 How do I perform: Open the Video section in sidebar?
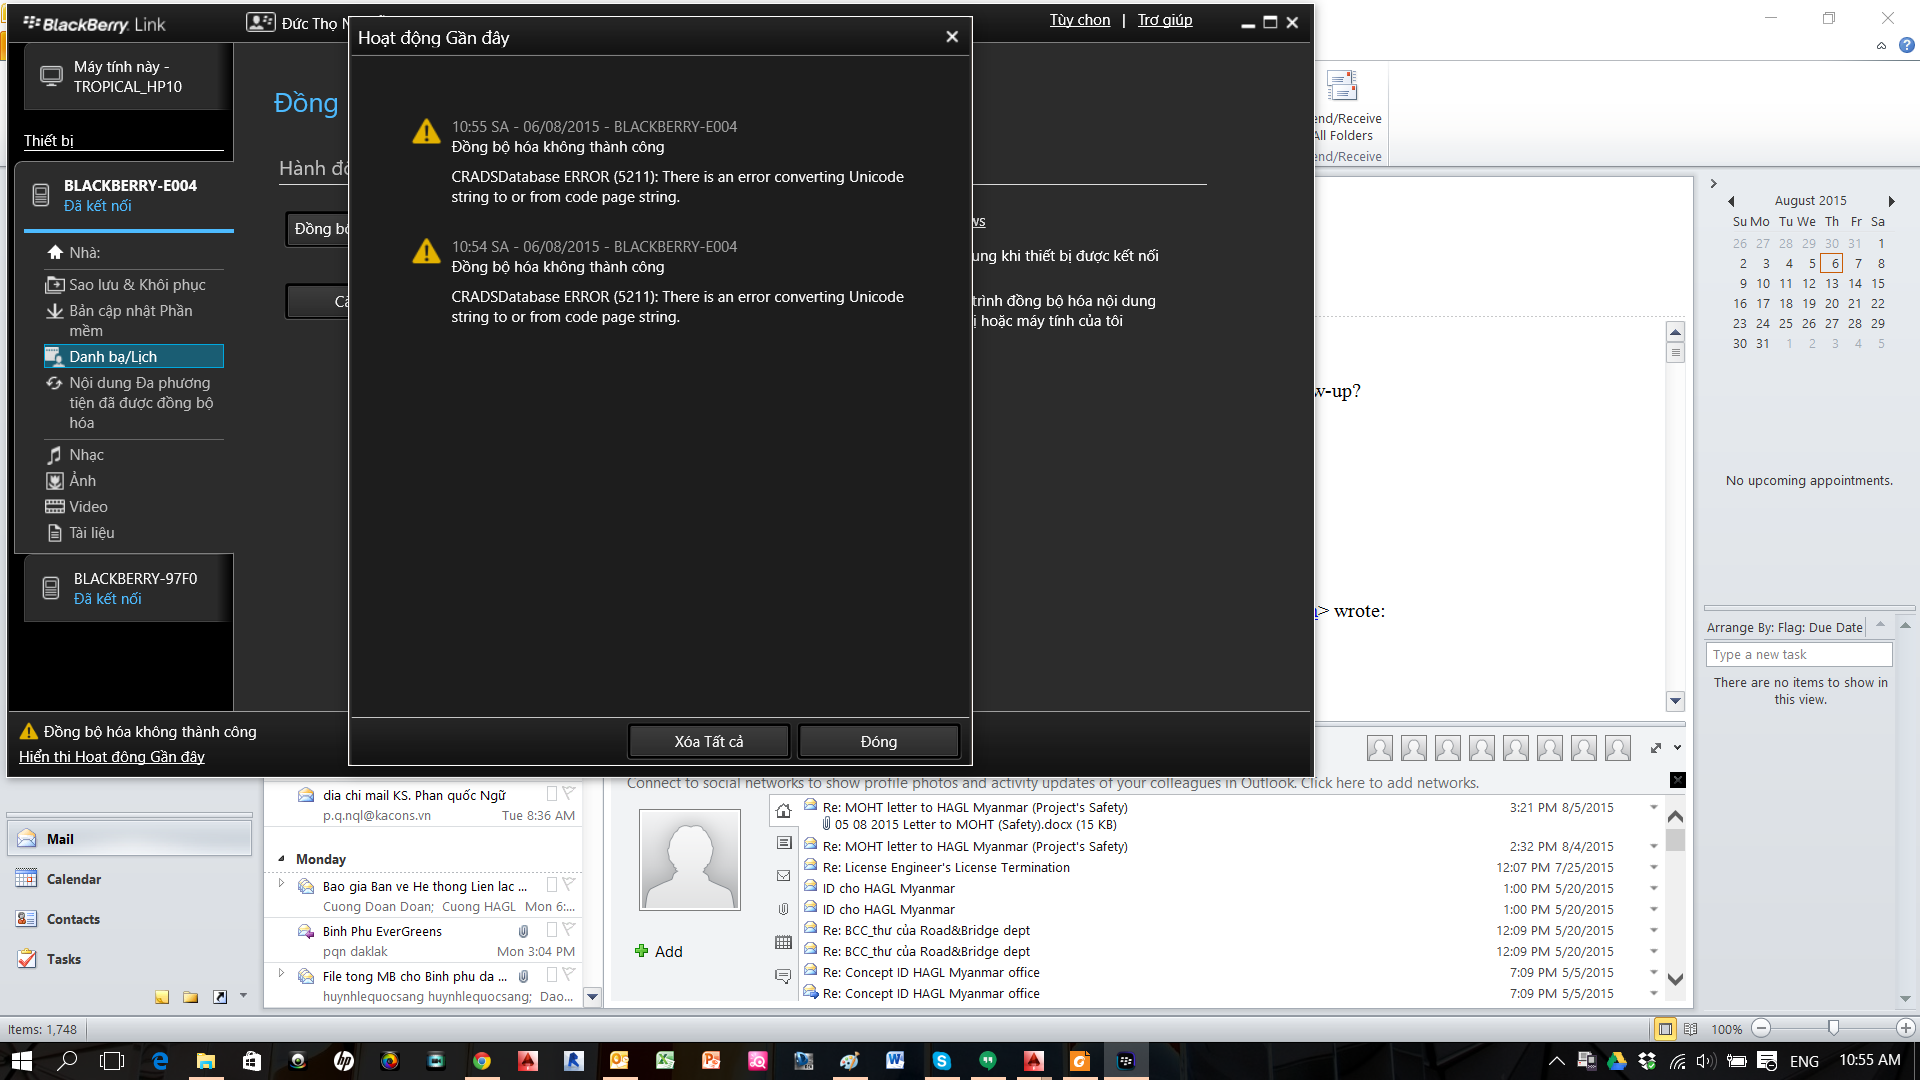point(88,507)
